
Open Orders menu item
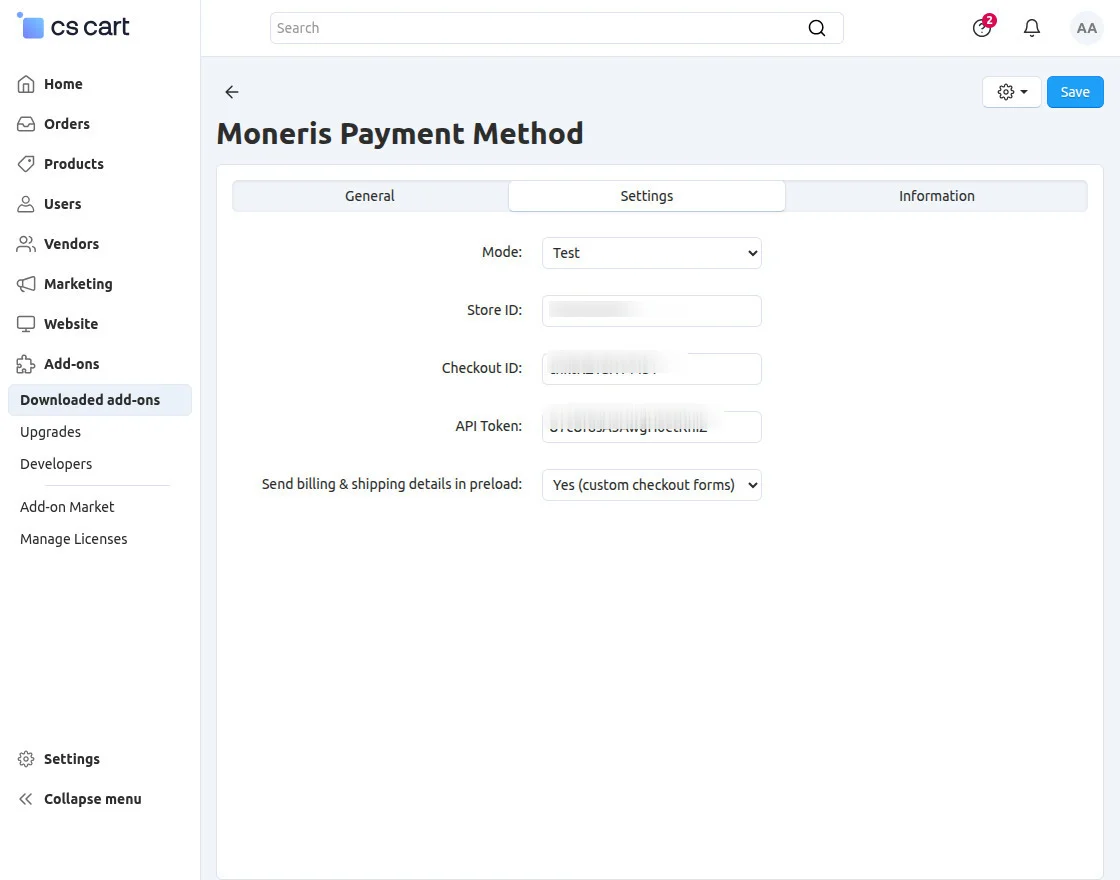66,124
